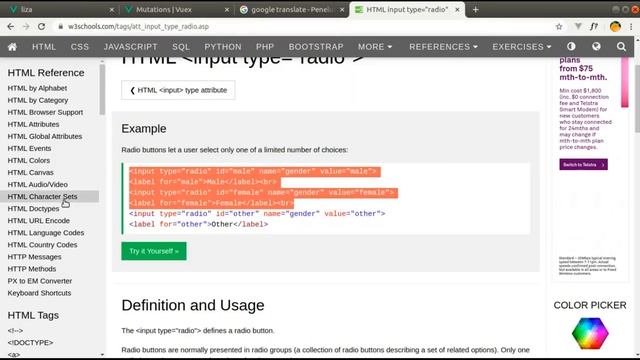This screenshot has width=640, height=360.
Task: Switch to the liza tab
Action: pyautogui.click(x=60, y=9)
